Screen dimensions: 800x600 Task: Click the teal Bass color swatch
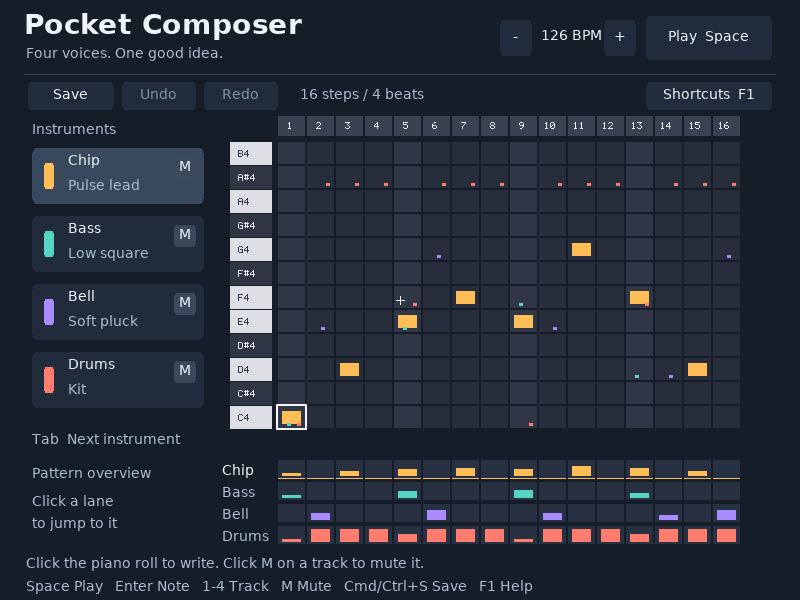[49, 244]
